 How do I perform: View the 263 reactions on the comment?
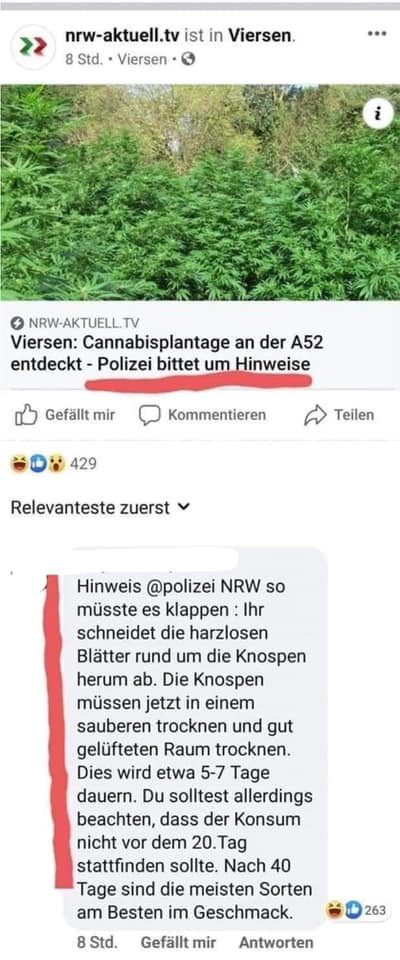click(357, 910)
